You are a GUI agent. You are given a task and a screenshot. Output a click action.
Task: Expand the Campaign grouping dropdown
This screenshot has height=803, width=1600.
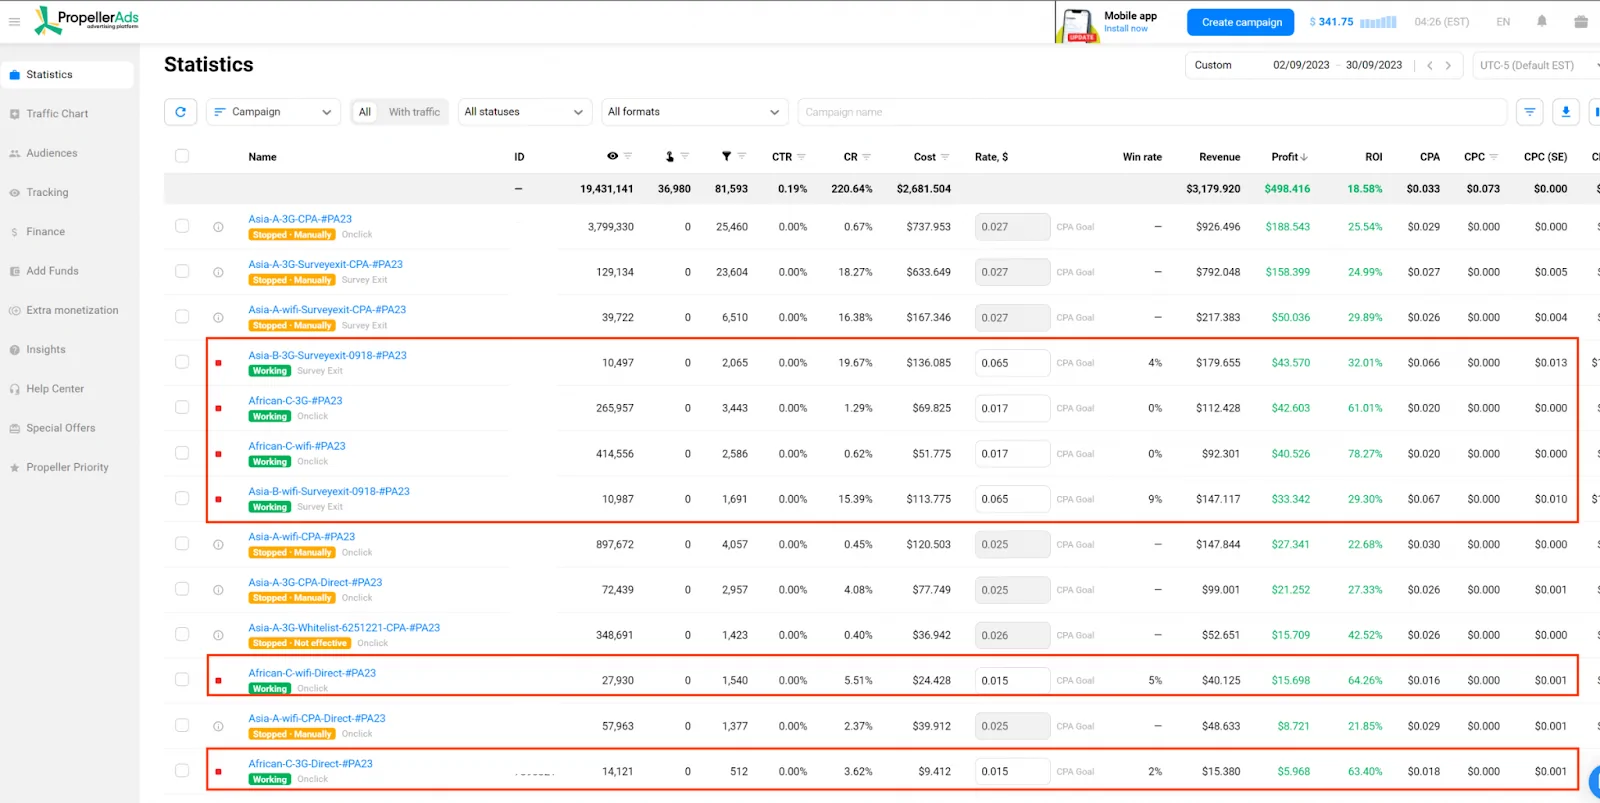pyautogui.click(x=272, y=112)
